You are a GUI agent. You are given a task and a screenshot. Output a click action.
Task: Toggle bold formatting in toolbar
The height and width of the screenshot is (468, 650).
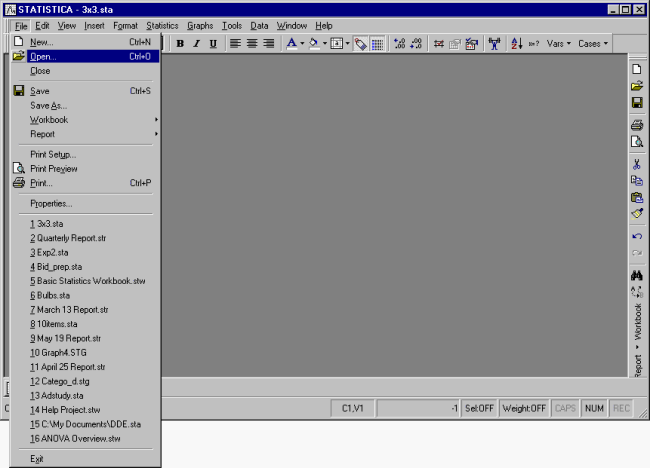(180, 44)
